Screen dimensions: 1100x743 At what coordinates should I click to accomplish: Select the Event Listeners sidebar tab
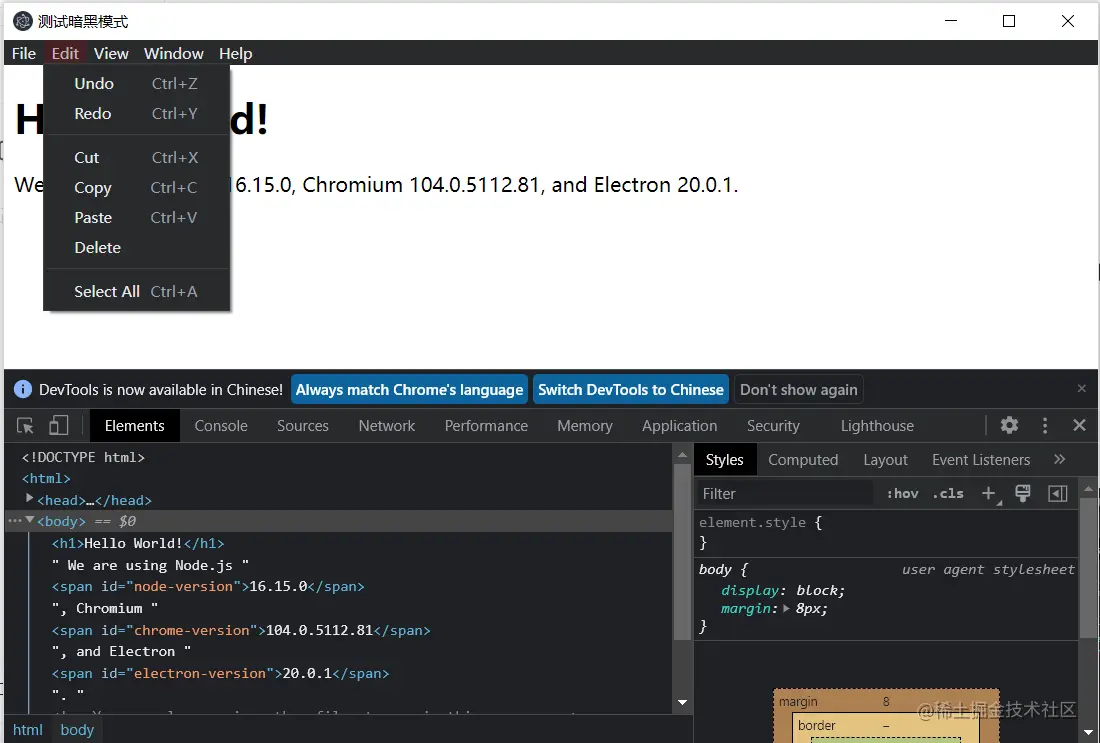pos(981,460)
